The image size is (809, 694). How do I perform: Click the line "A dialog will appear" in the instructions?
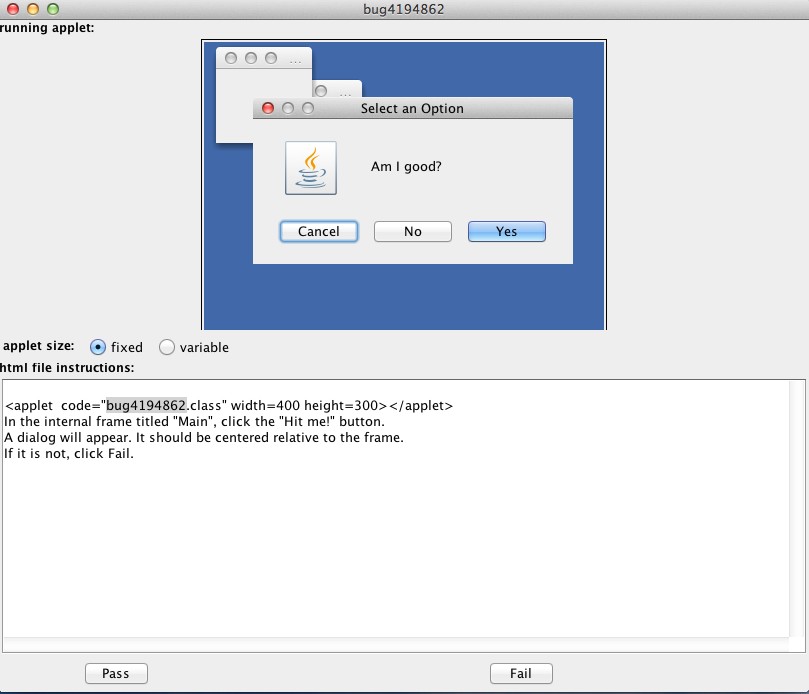(204, 438)
